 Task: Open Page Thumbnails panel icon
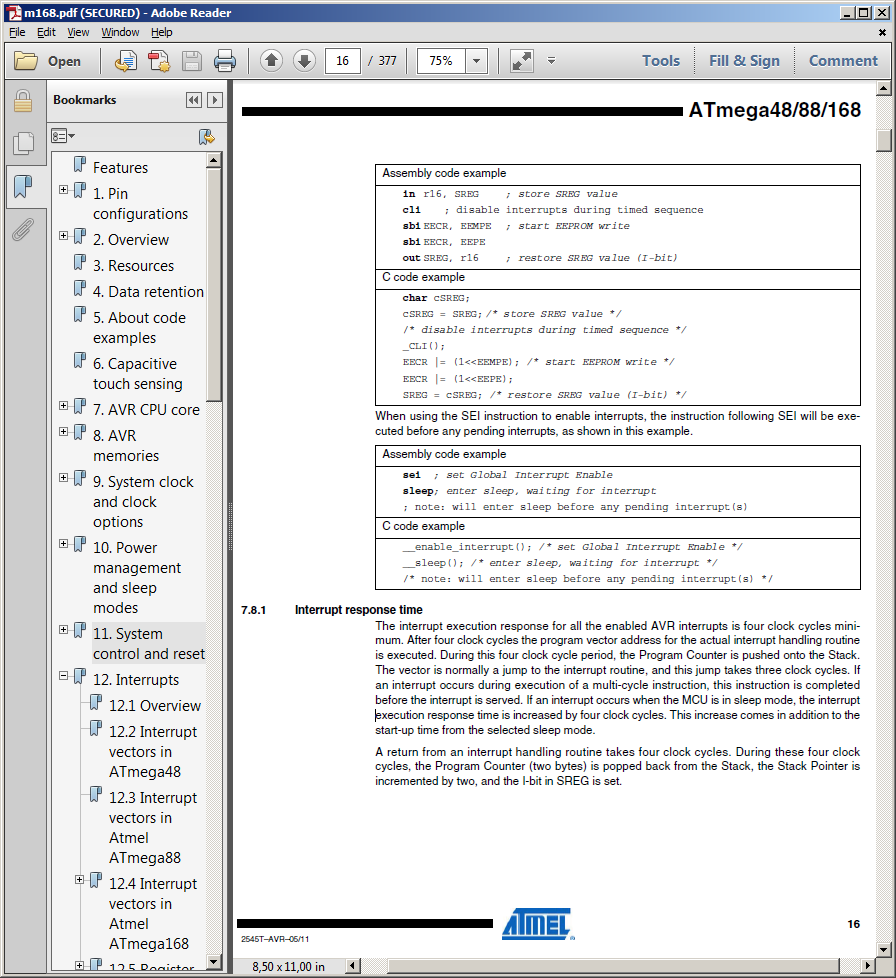(x=23, y=143)
